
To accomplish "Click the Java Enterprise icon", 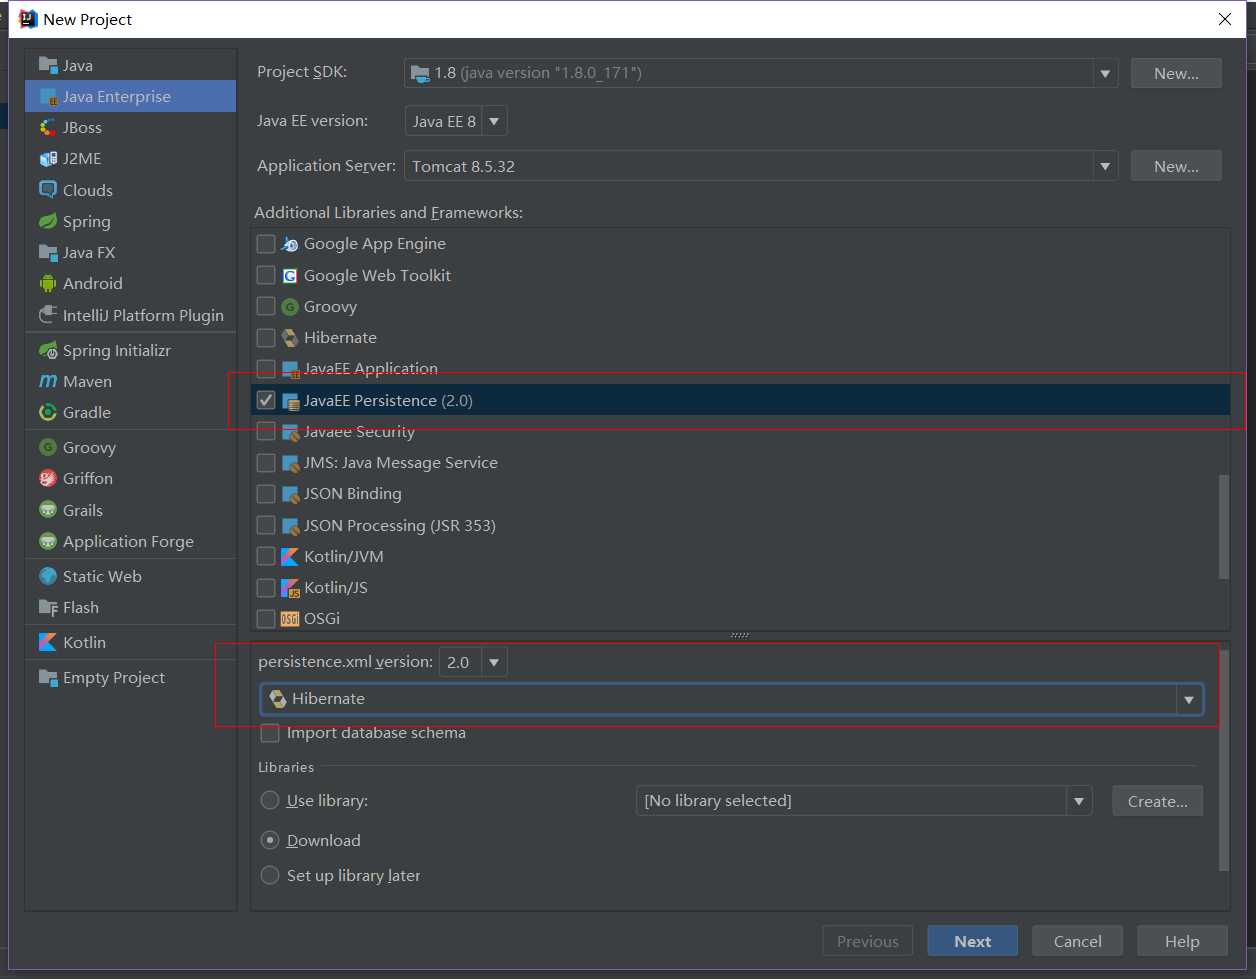I will (48, 96).
